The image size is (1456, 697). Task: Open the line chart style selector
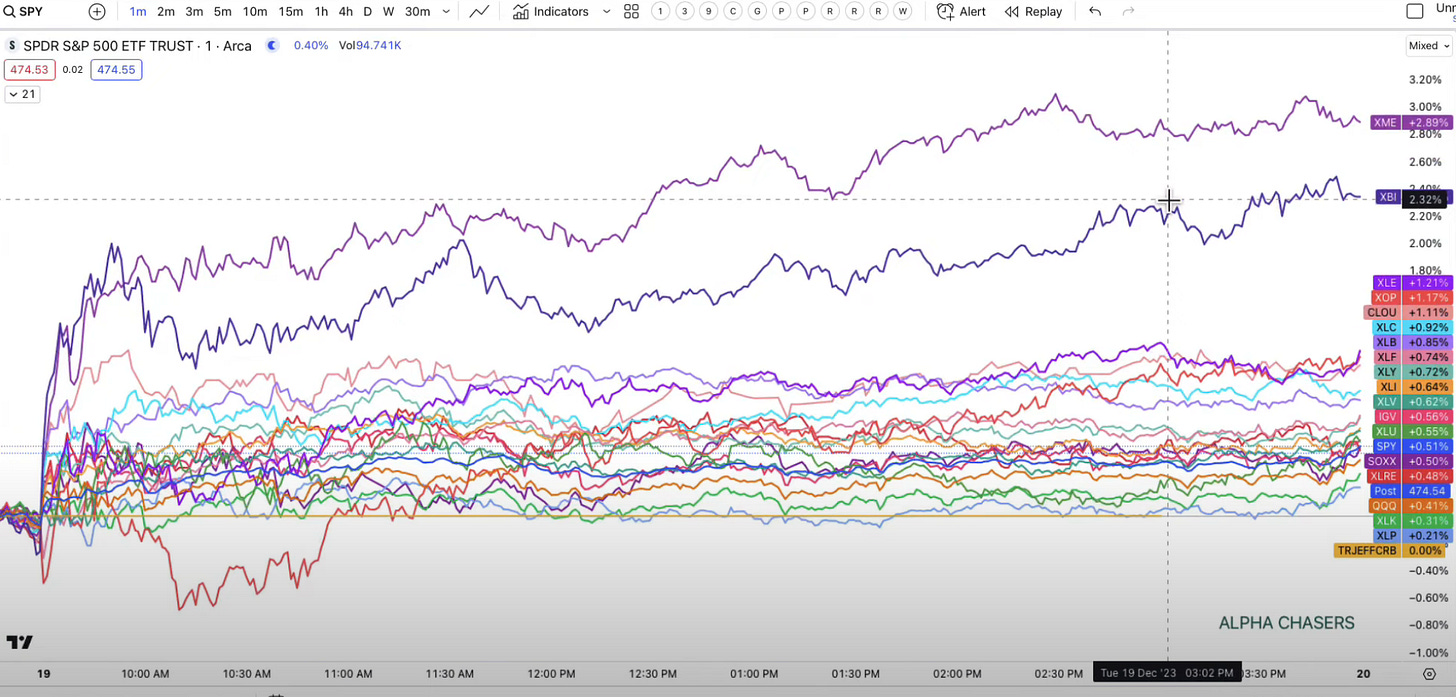(479, 12)
